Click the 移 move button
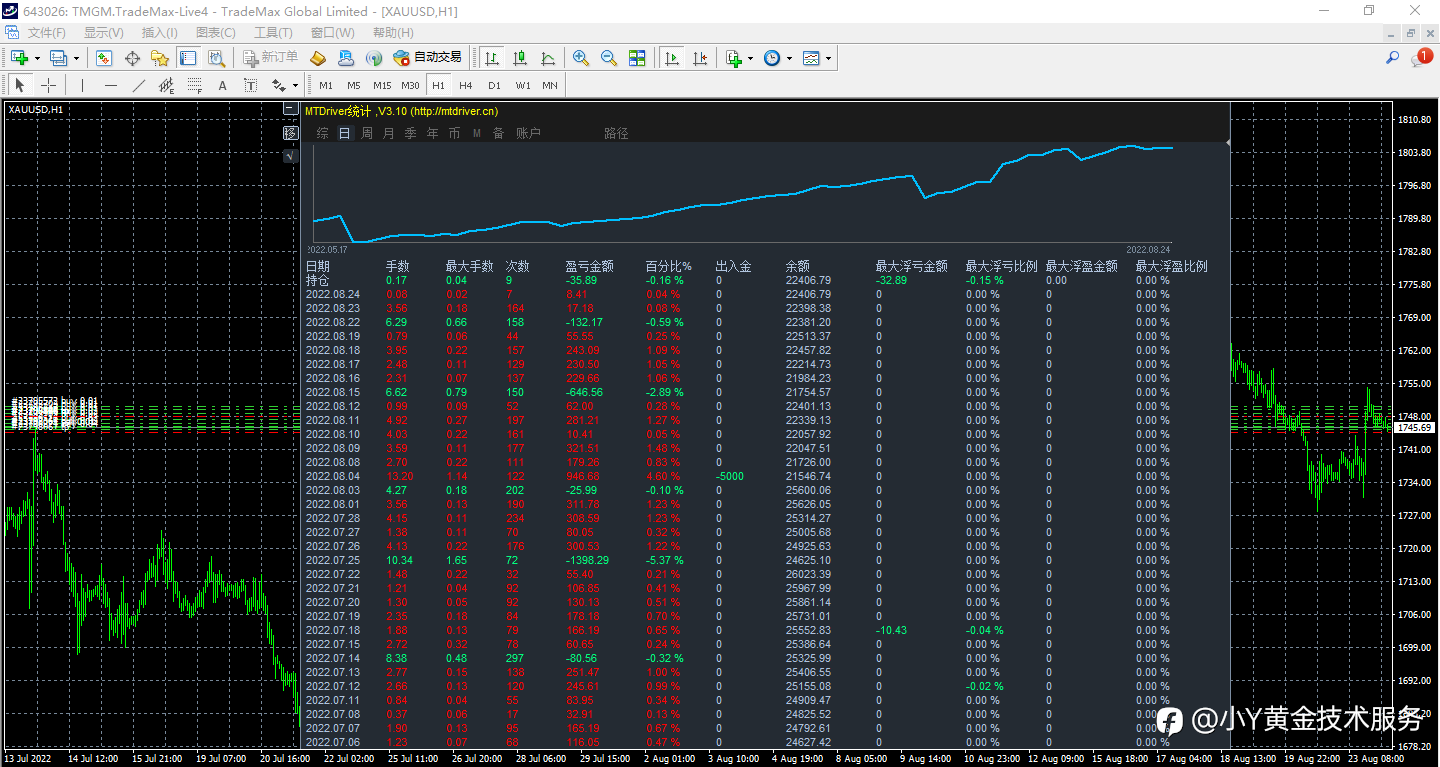Image resolution: width=1440 pixels, height=767 pixels. 291,133
